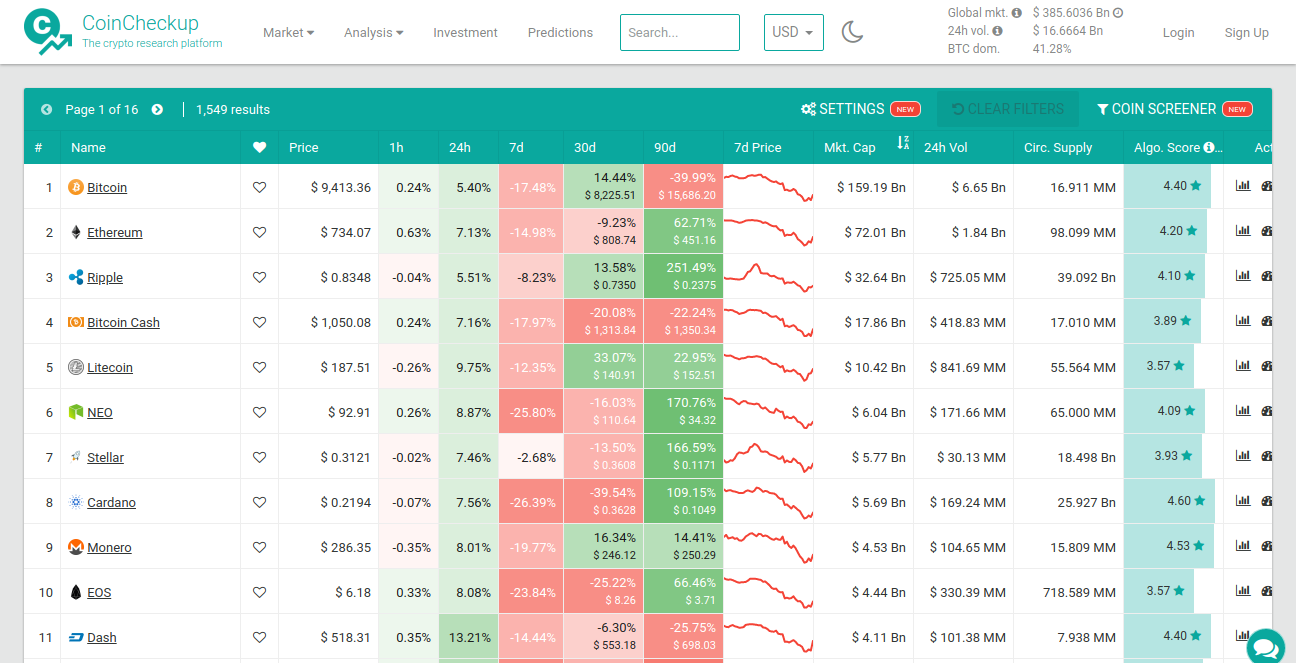1296x663 pixels.
Task: Open the Bitcoin Cash link
Action: 123,322
